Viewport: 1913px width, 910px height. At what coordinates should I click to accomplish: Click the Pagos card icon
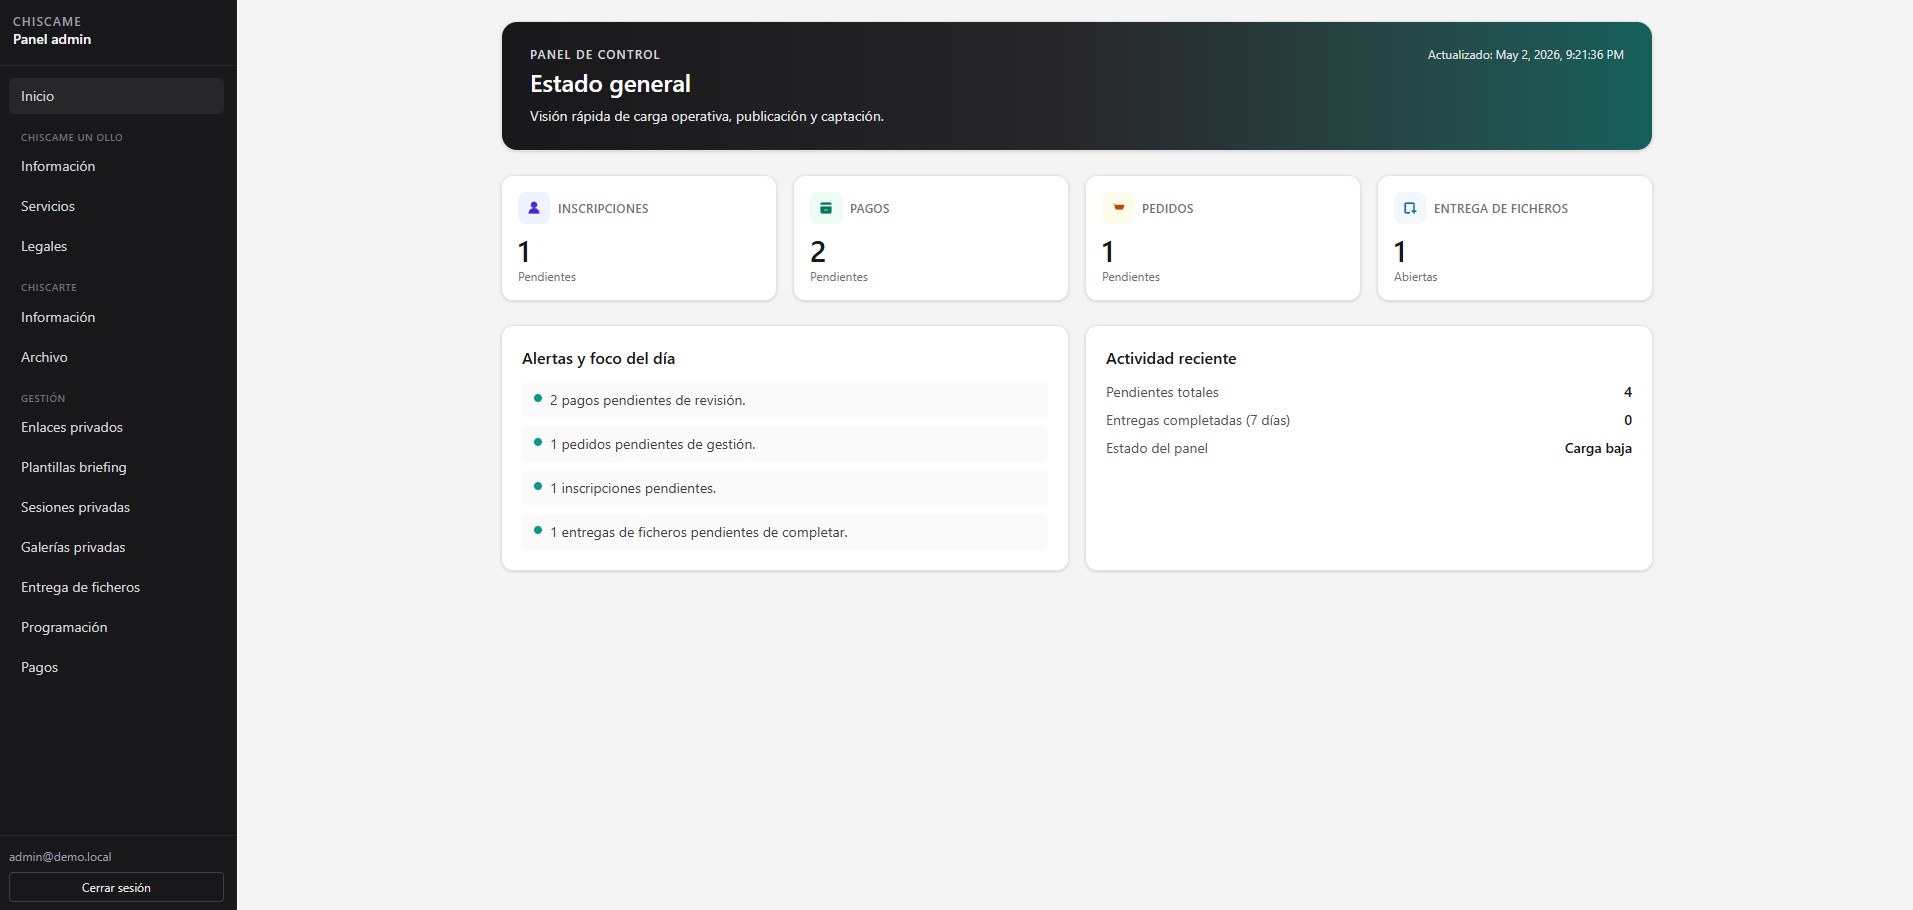pyautogui.click(x=826, y=208)
